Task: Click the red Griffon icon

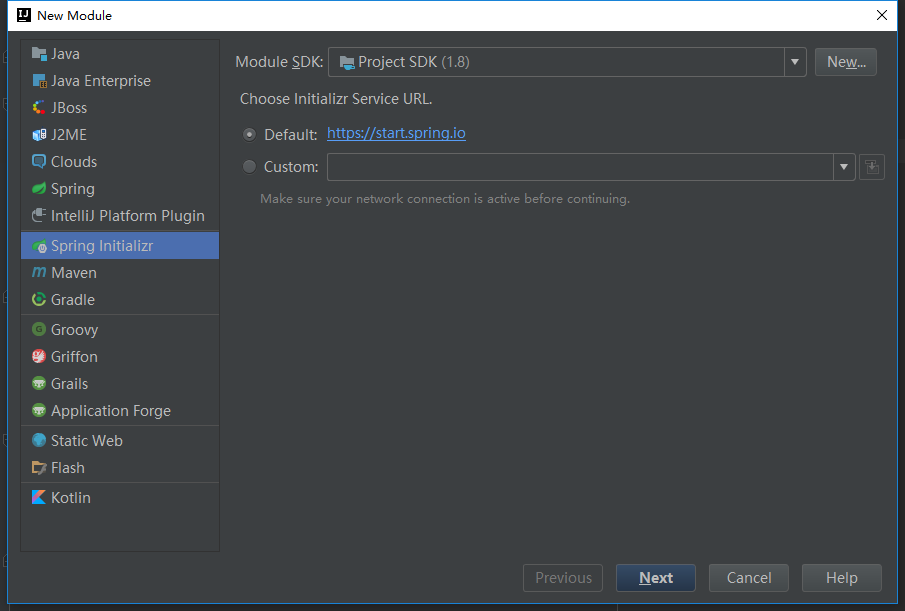Action: (x=39, y=357)
